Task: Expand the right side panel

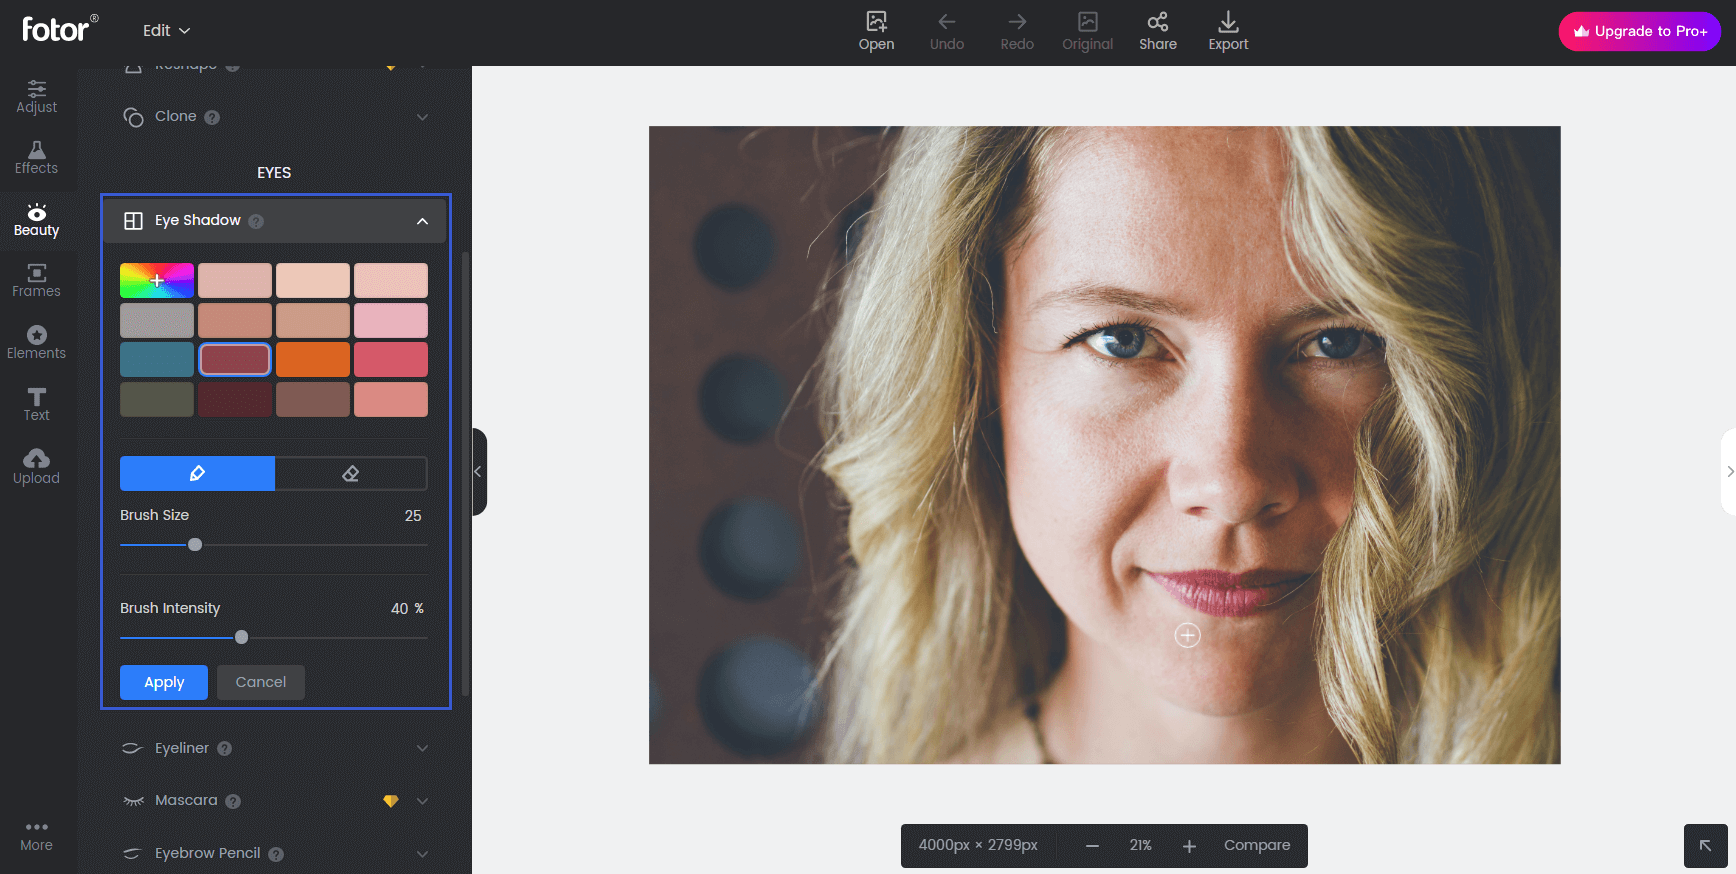Action: (x=1728, y=472)
